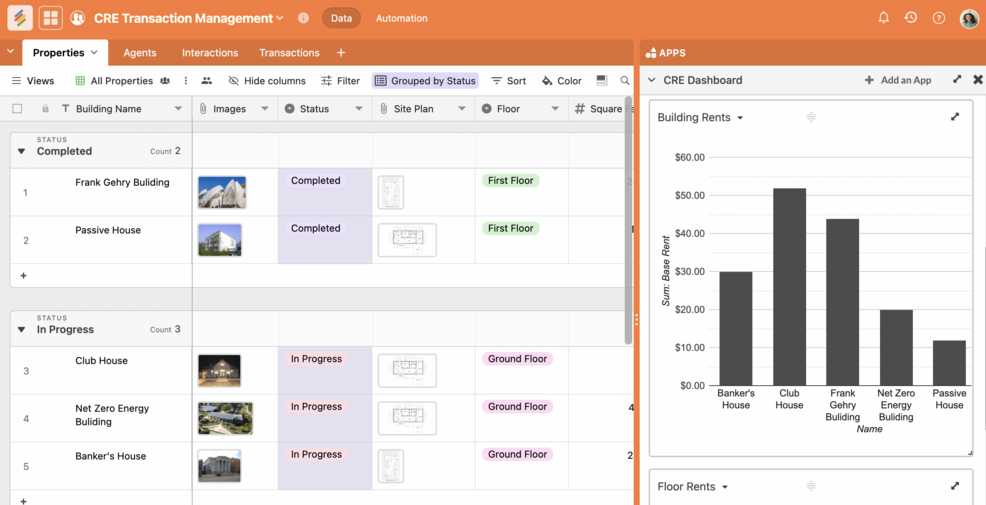Click the help question mark icon
The image size is (986, 505).
939,18
